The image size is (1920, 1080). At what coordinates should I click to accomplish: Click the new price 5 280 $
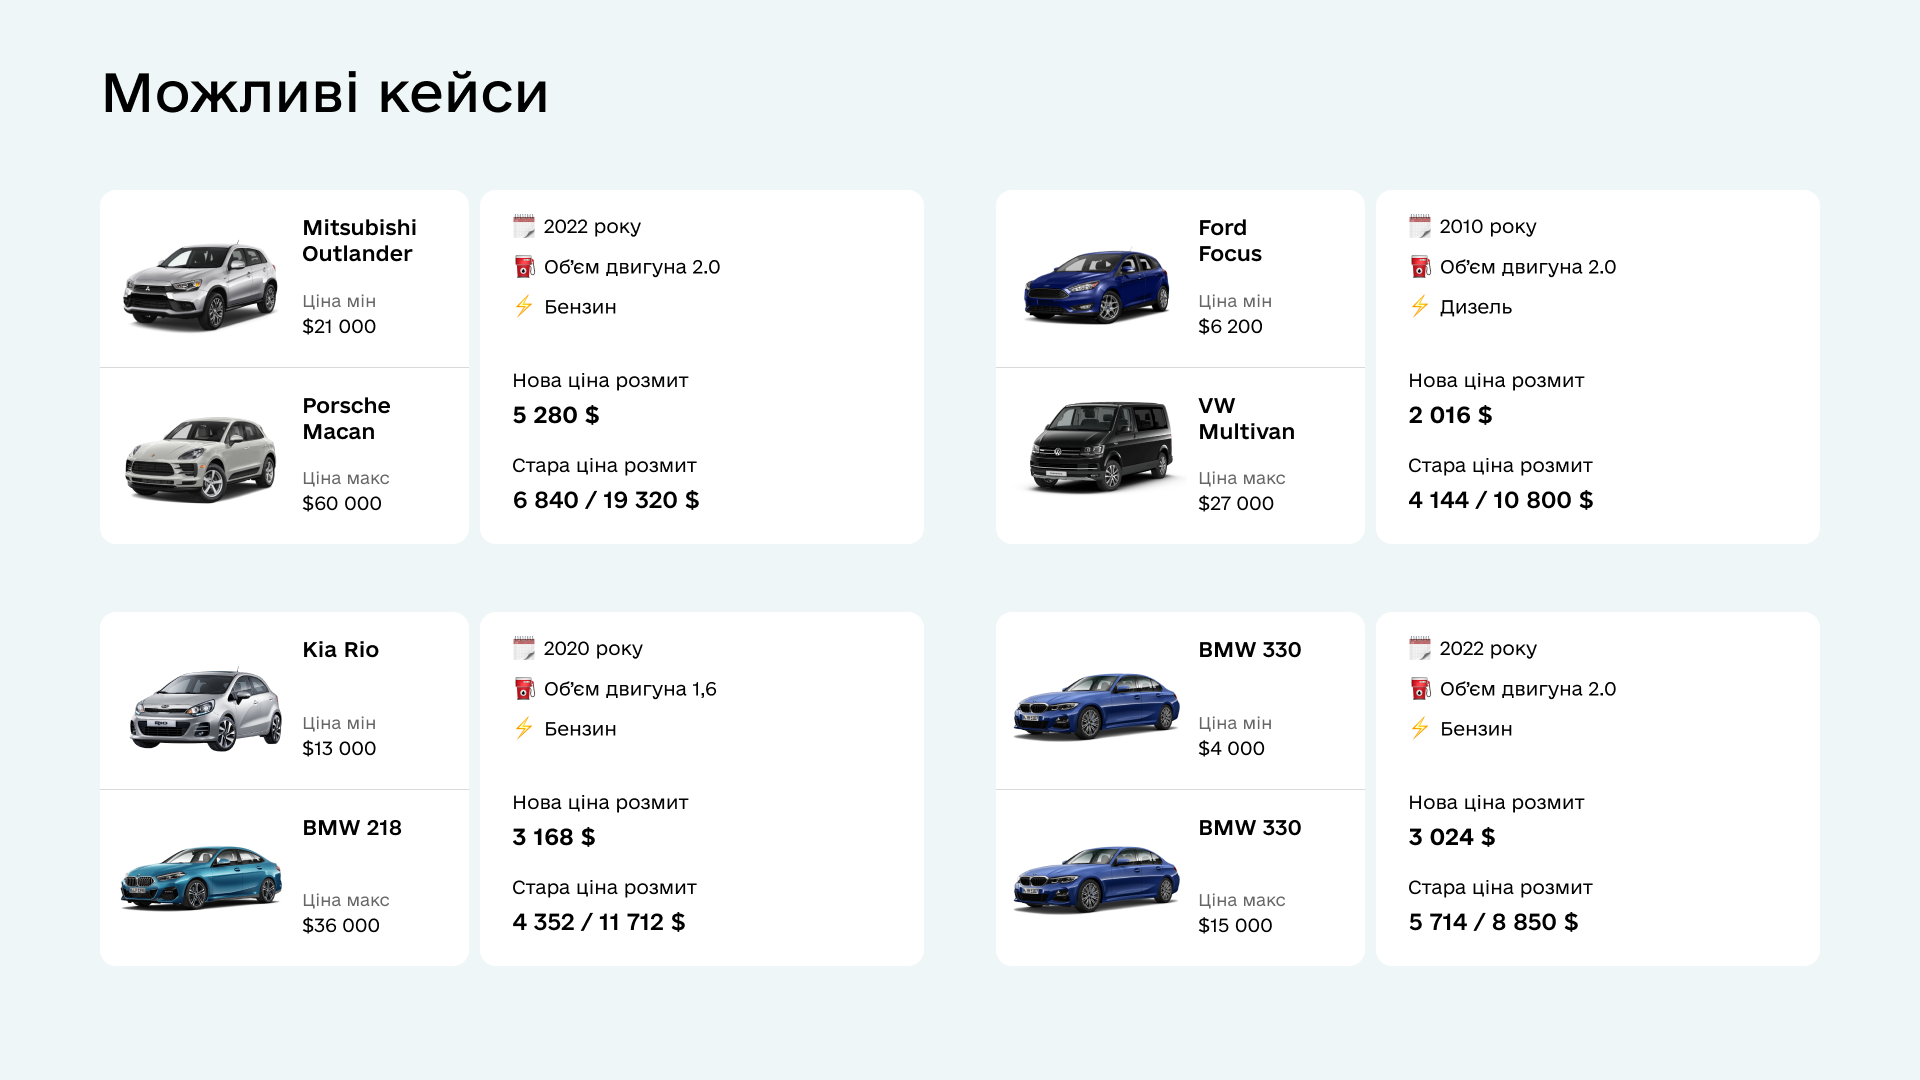(x=556, y=415)
